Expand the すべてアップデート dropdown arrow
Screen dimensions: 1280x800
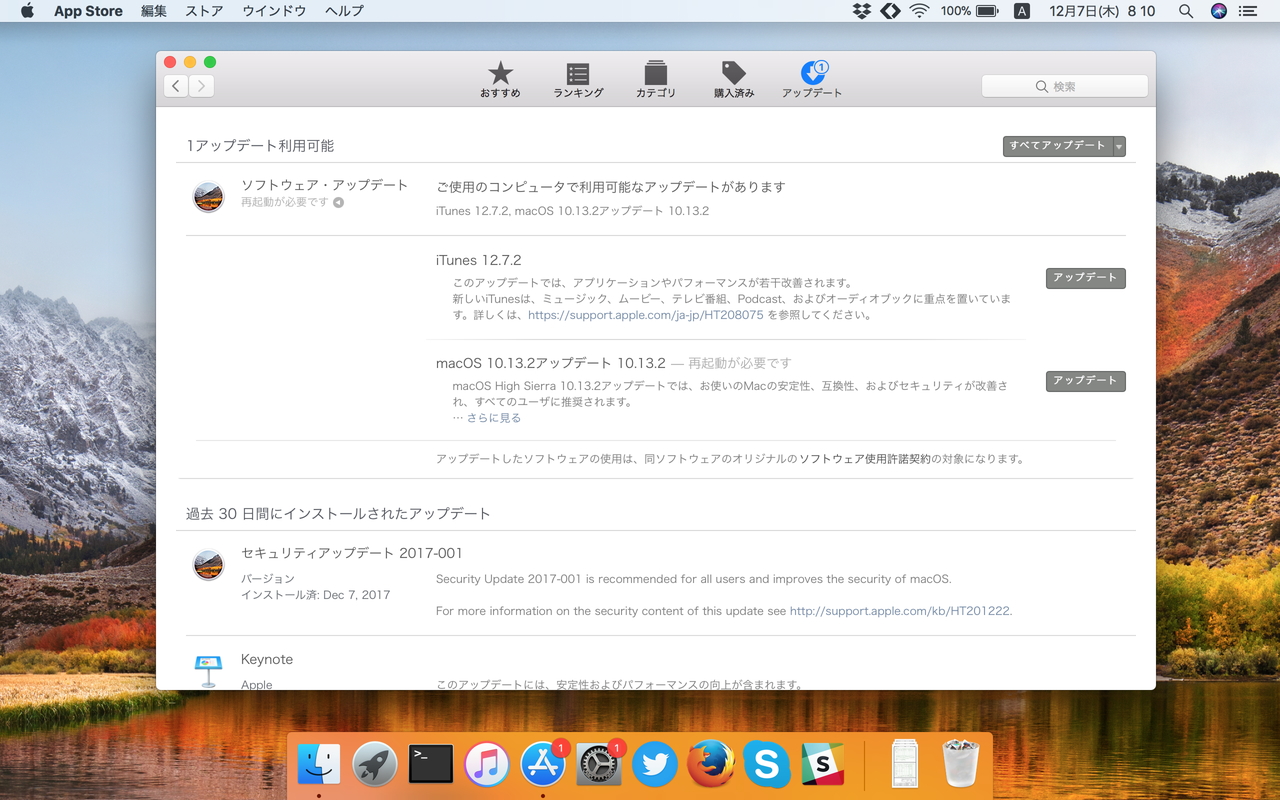point(1119,146)
